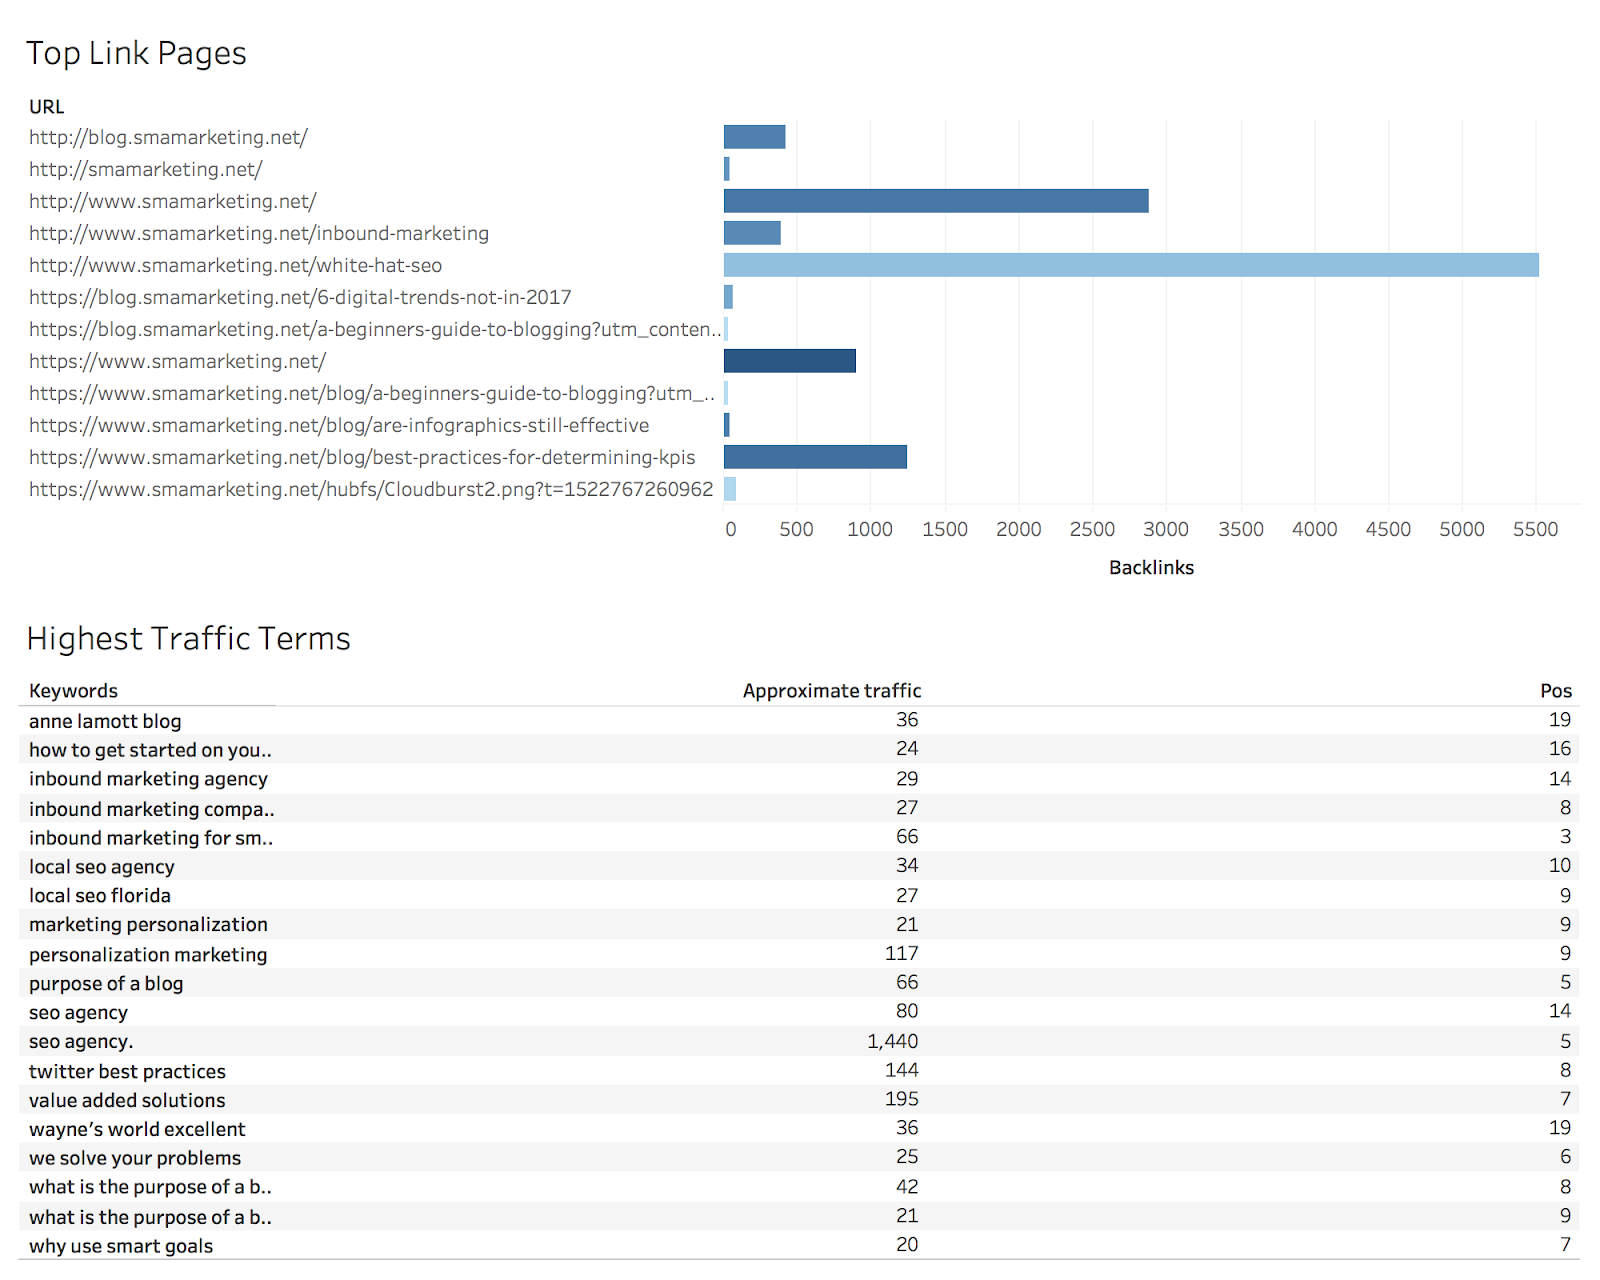Click the Top Link Pages title
Image resolution: width=1600 pixels, height=1280 pixels.
[136, 54]
